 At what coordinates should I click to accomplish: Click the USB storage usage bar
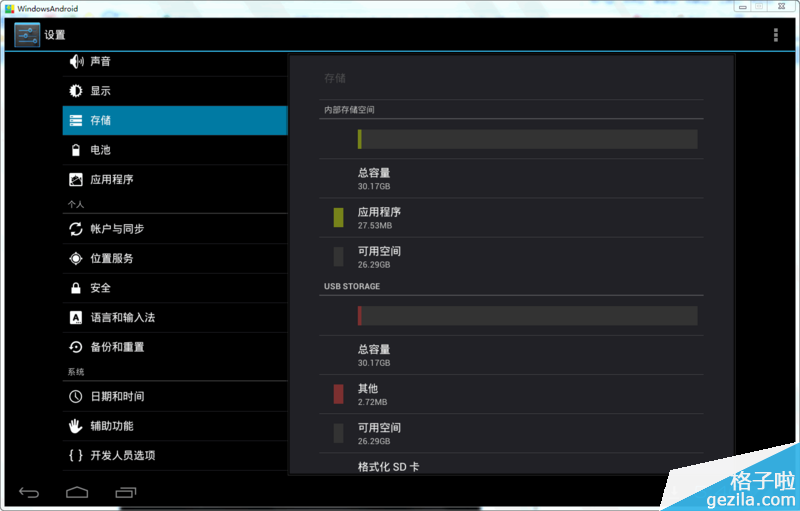coord(528,316)
